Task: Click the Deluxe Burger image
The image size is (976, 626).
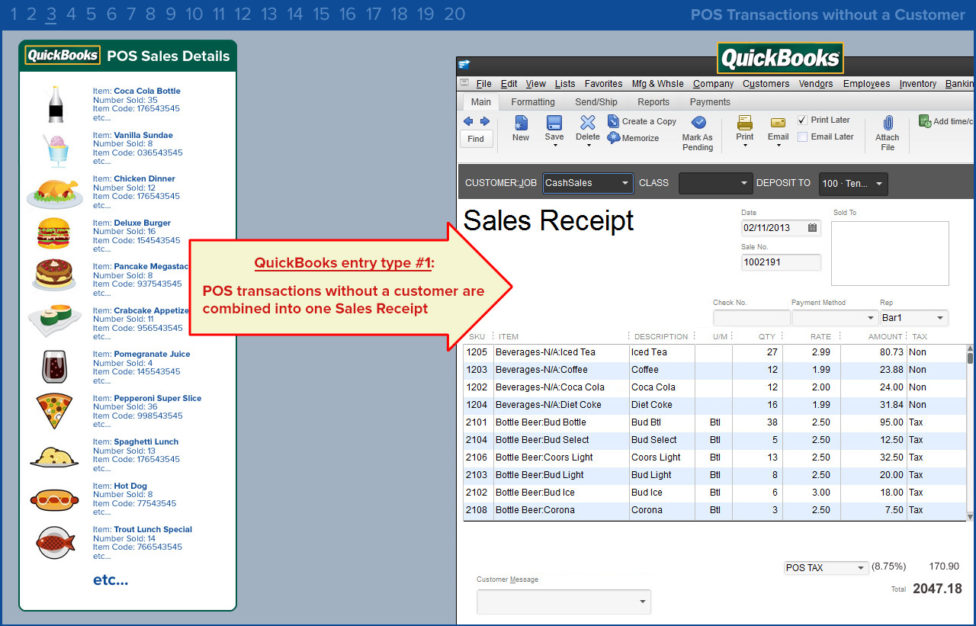Action: click(54, 234)
